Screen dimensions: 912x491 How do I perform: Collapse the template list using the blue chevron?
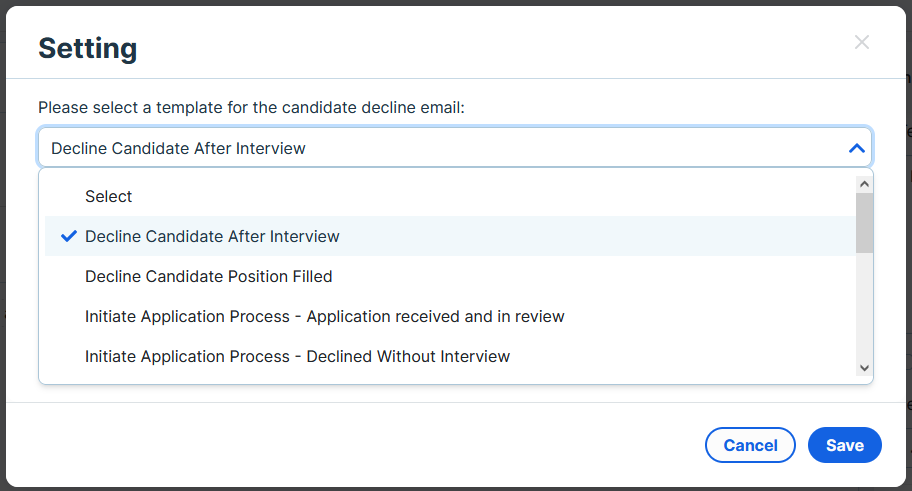(x=857, y=148)
